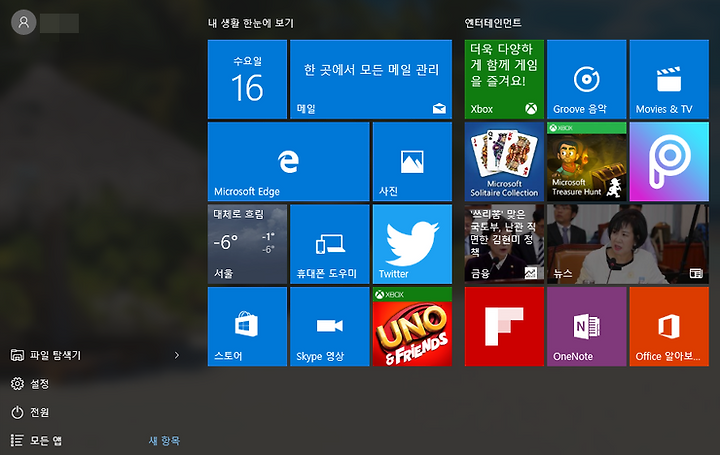
Task: Expand the File Explorer jump list arrow
Action: [x=177, y=355]
